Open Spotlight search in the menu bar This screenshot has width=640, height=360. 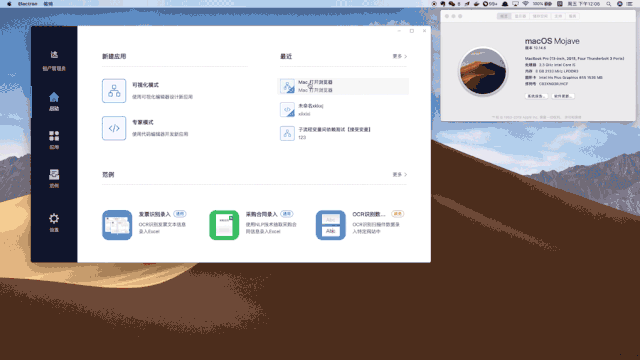(x=609, y=4)
